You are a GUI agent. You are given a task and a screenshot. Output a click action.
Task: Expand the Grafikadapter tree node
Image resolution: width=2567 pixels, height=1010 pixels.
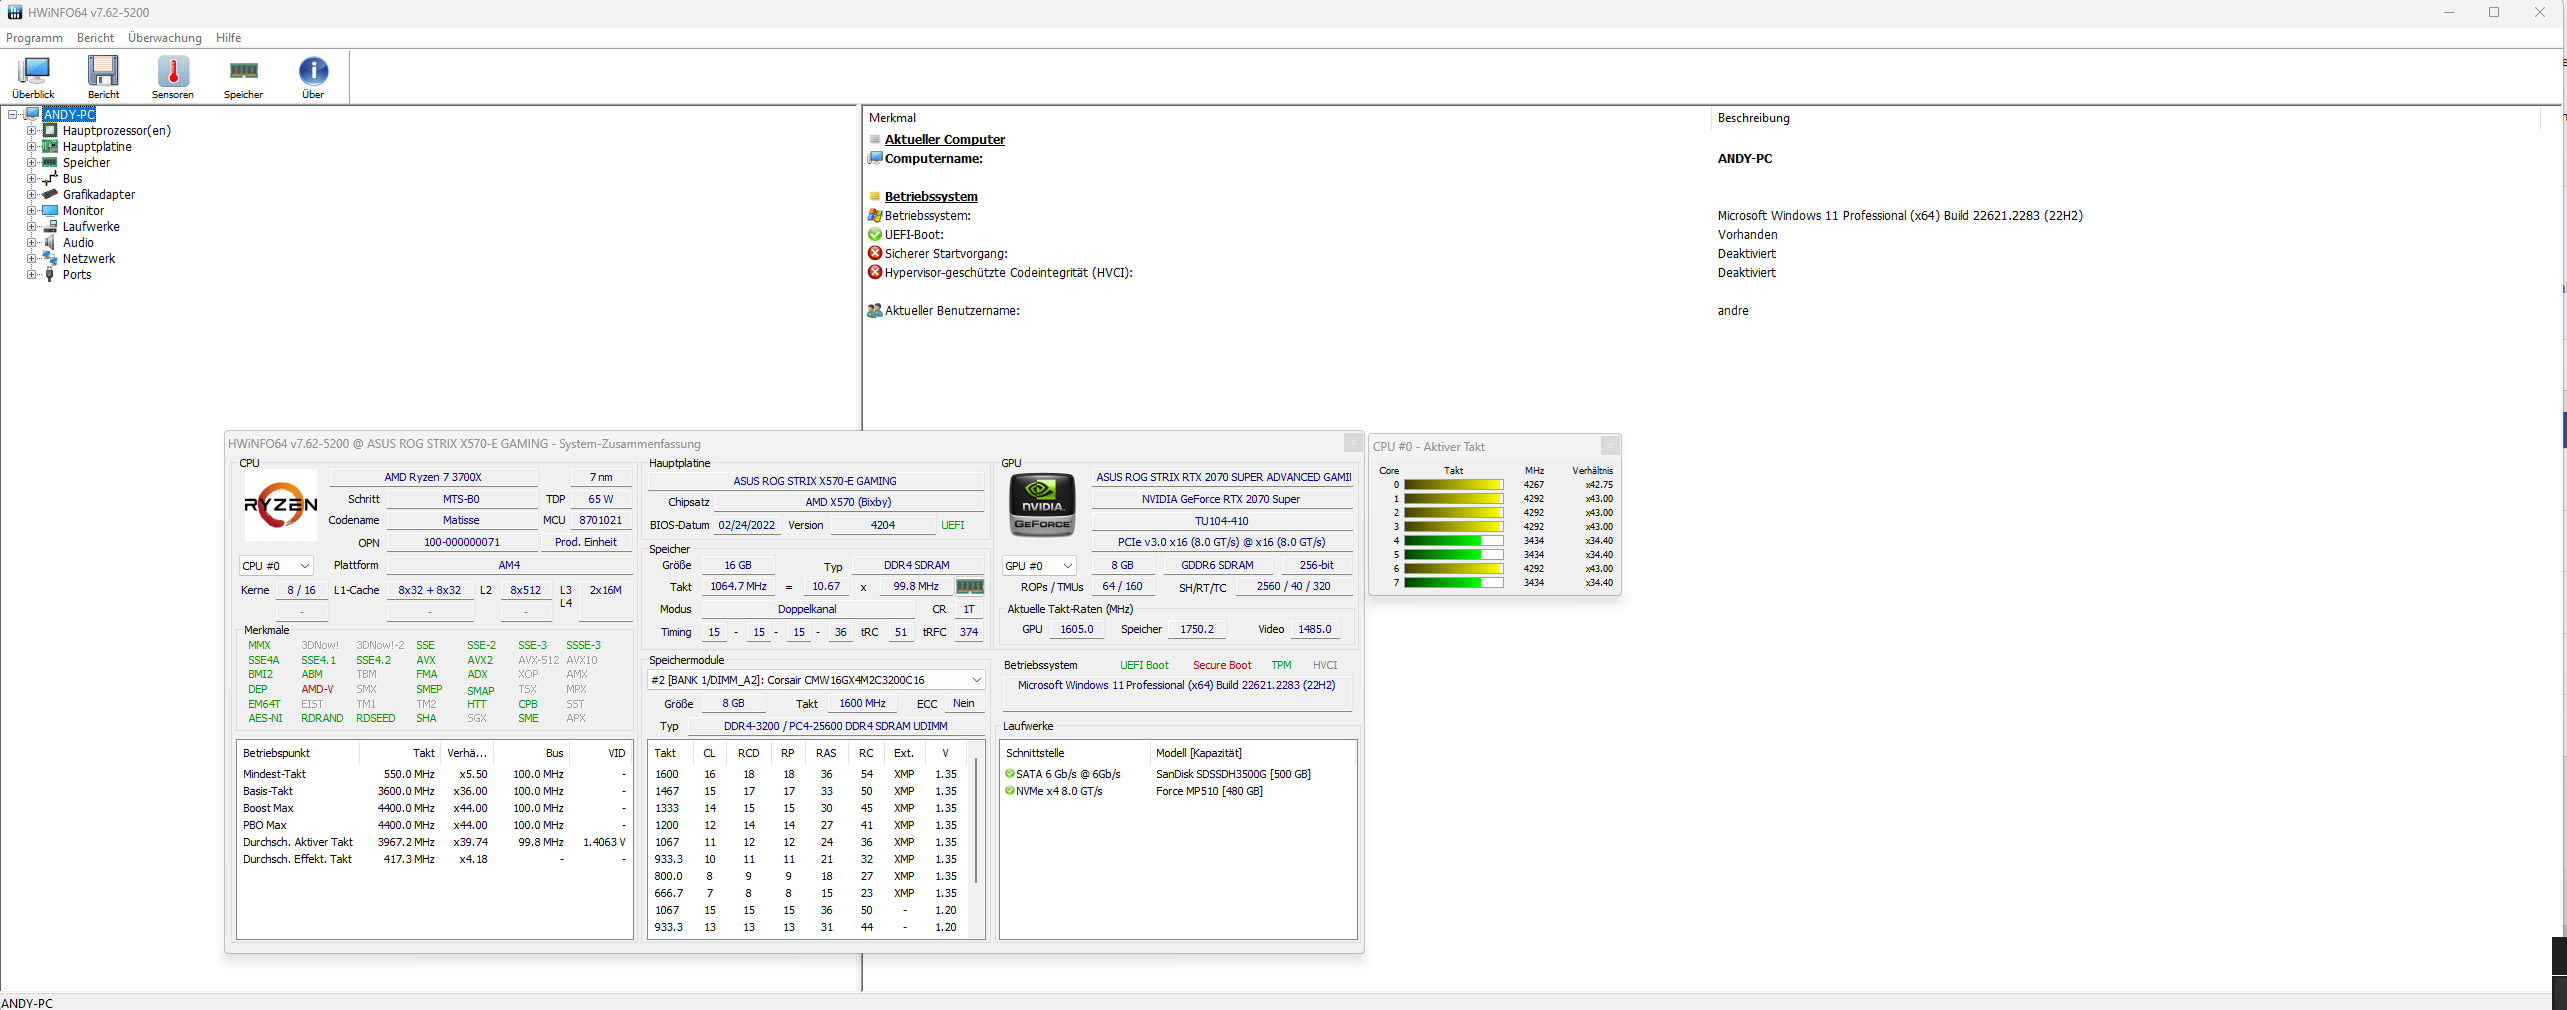coord(31,194)
